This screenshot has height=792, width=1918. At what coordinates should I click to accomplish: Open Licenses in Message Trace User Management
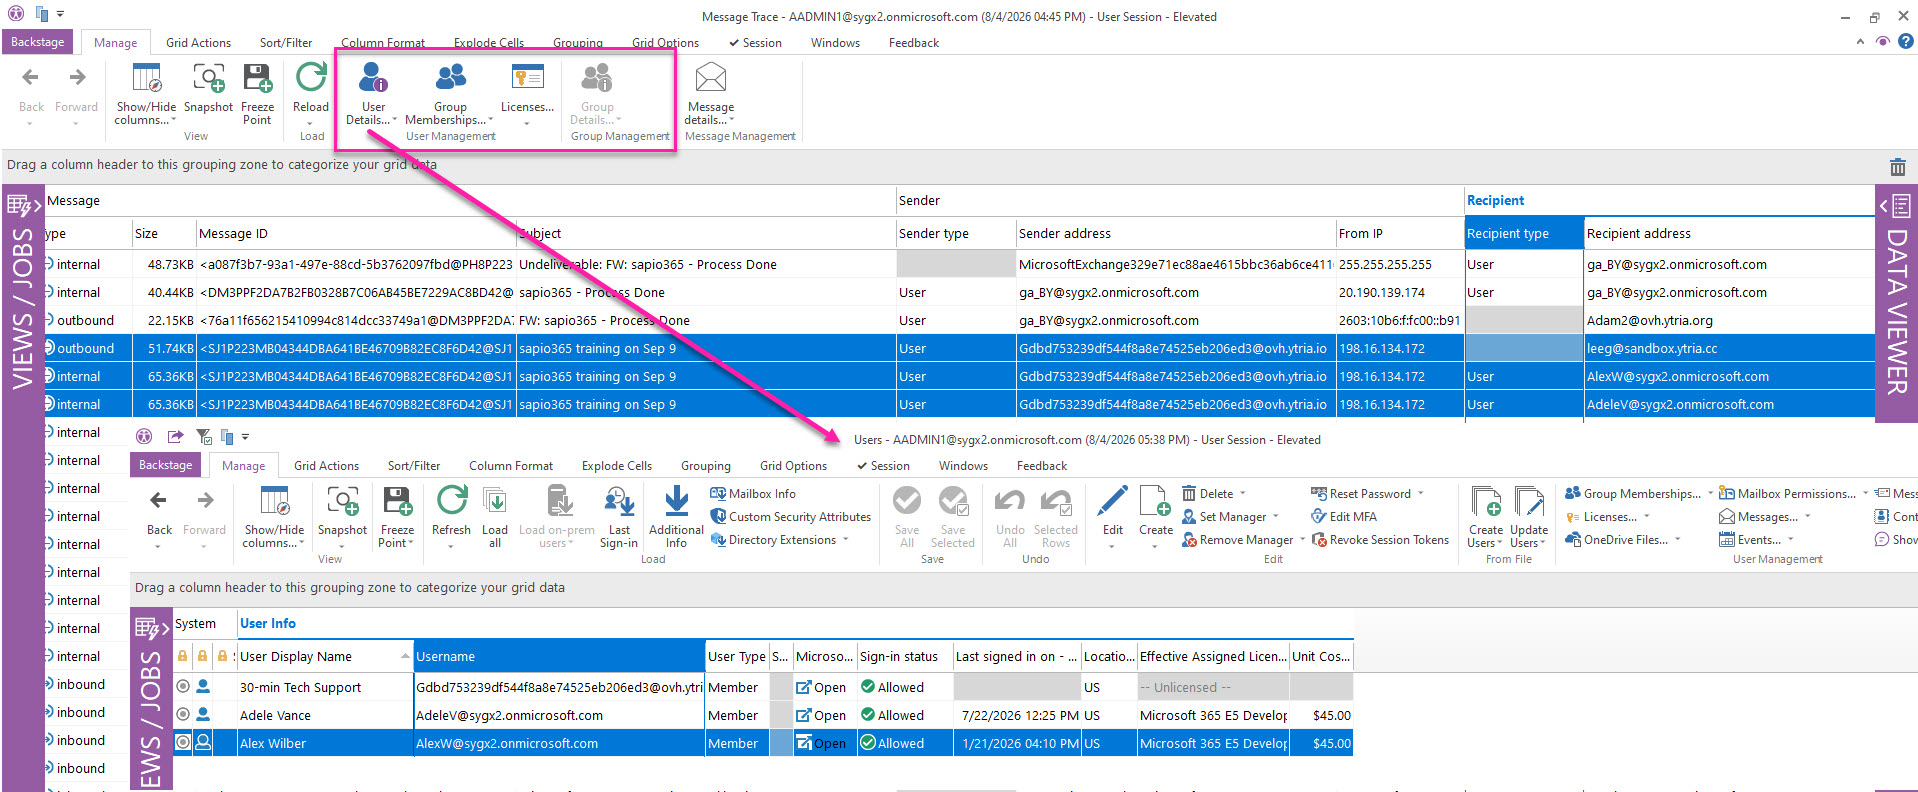tap(527, 94)
